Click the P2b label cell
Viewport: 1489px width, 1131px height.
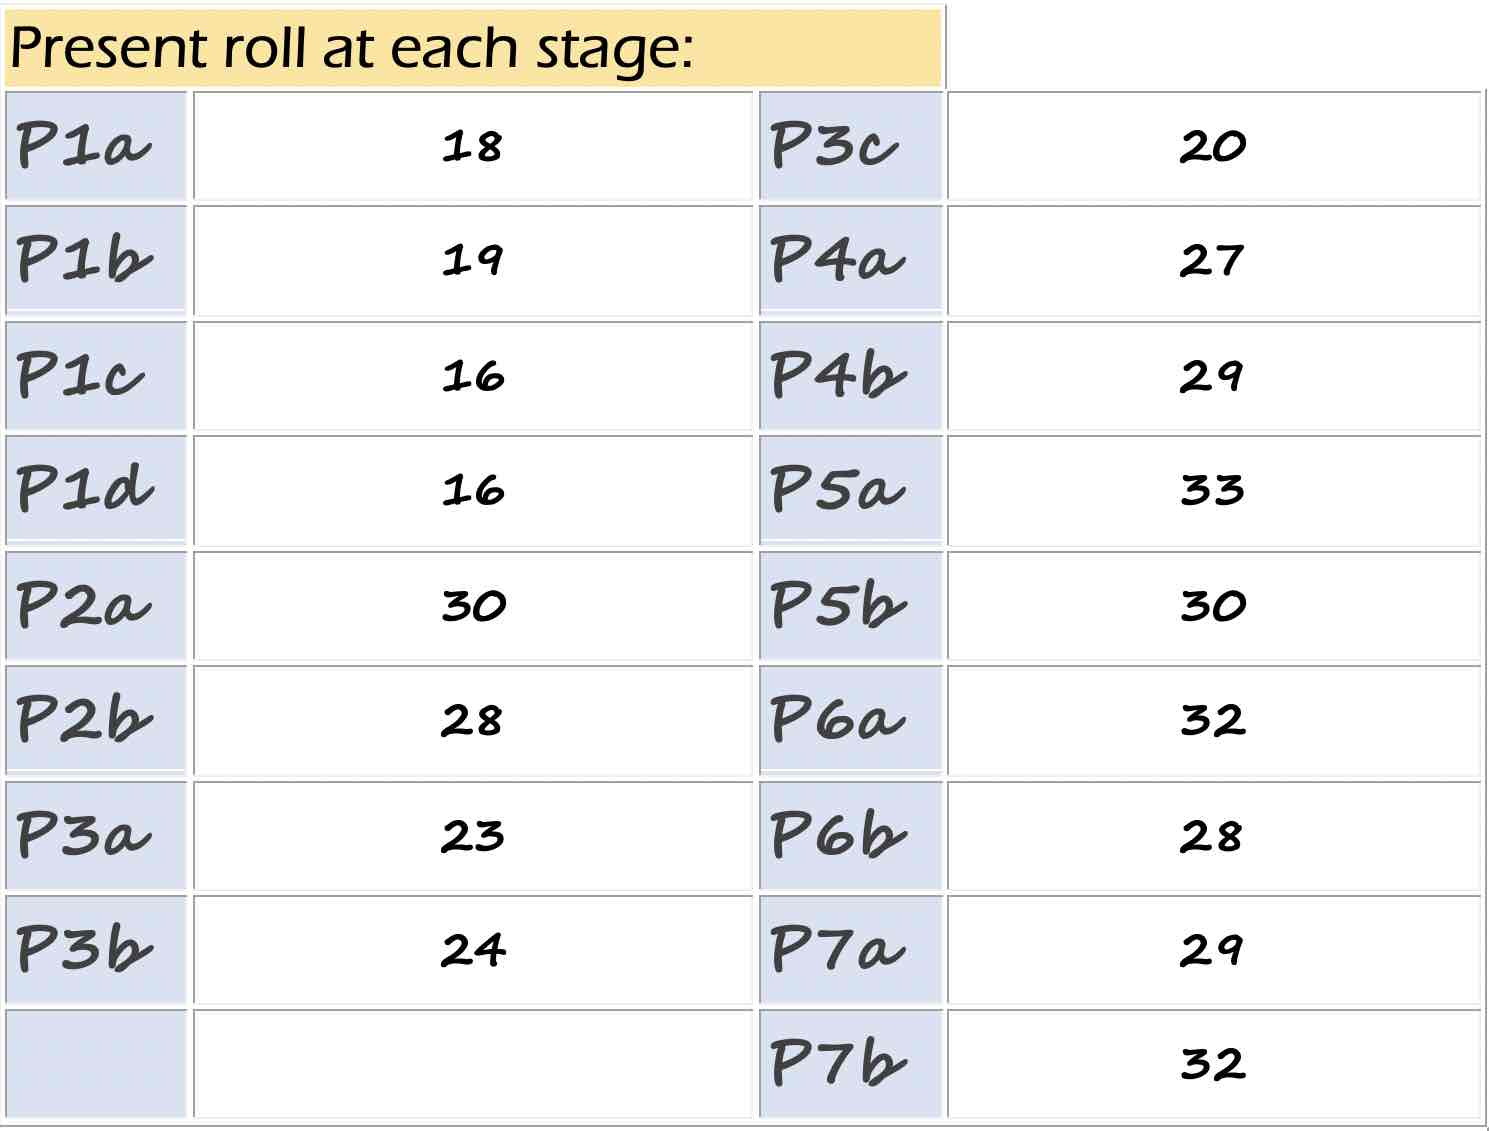point(96,721)
